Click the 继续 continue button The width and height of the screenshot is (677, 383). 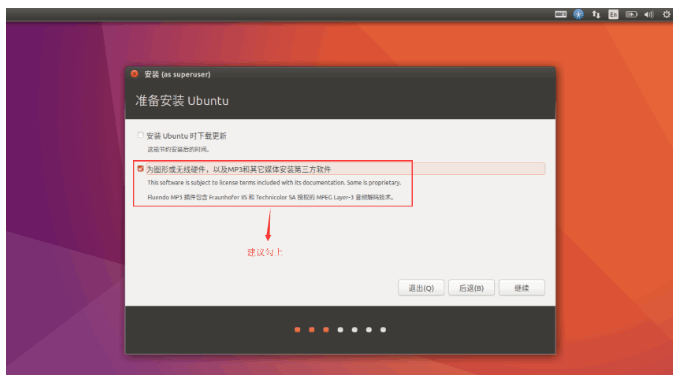522,288
